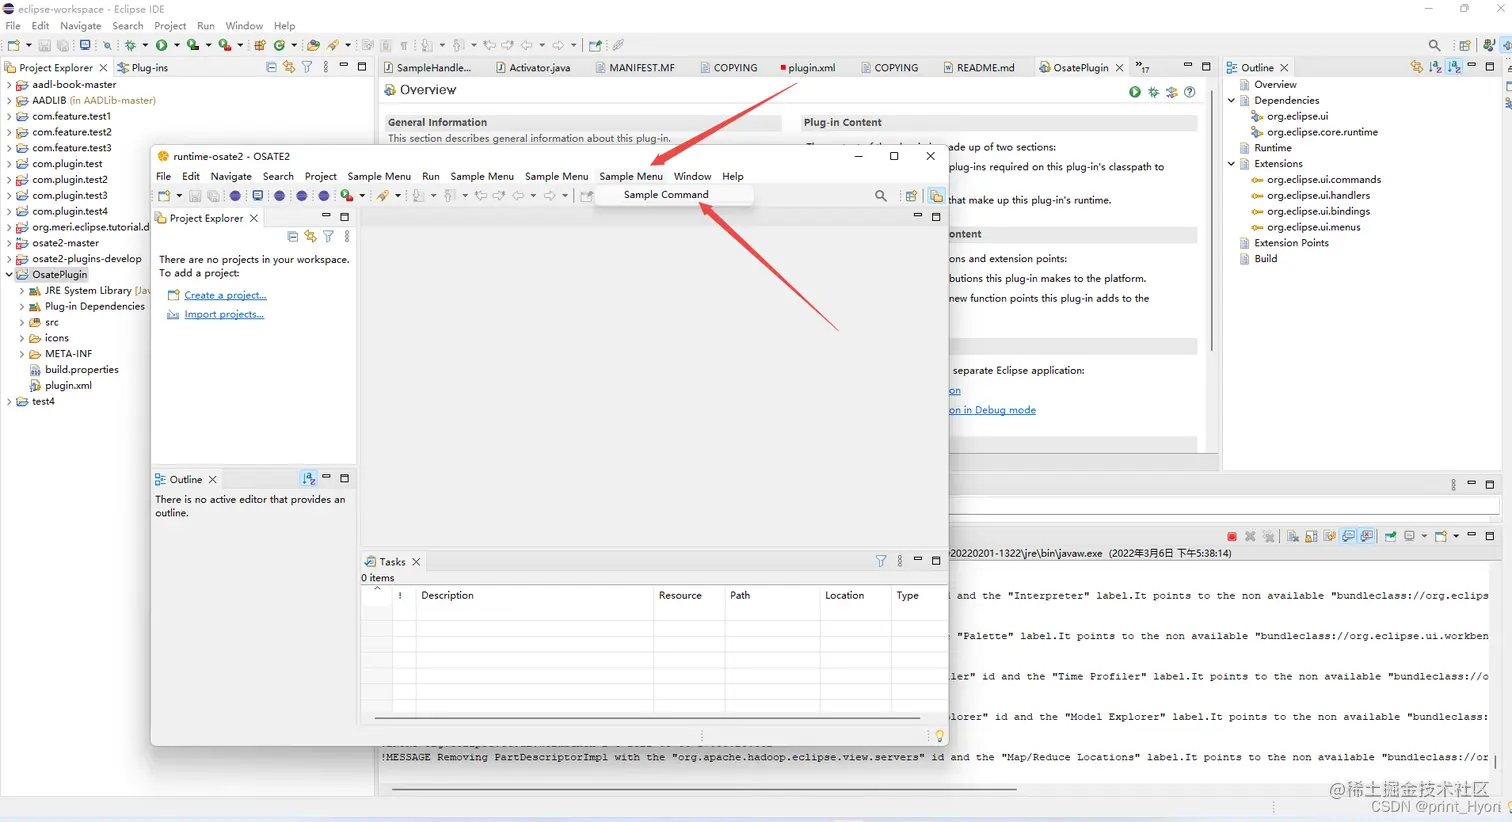Click New icon in OSATE2 window toolbar
The width and height of the screenshot is (1512, 822).
[164, 196]
